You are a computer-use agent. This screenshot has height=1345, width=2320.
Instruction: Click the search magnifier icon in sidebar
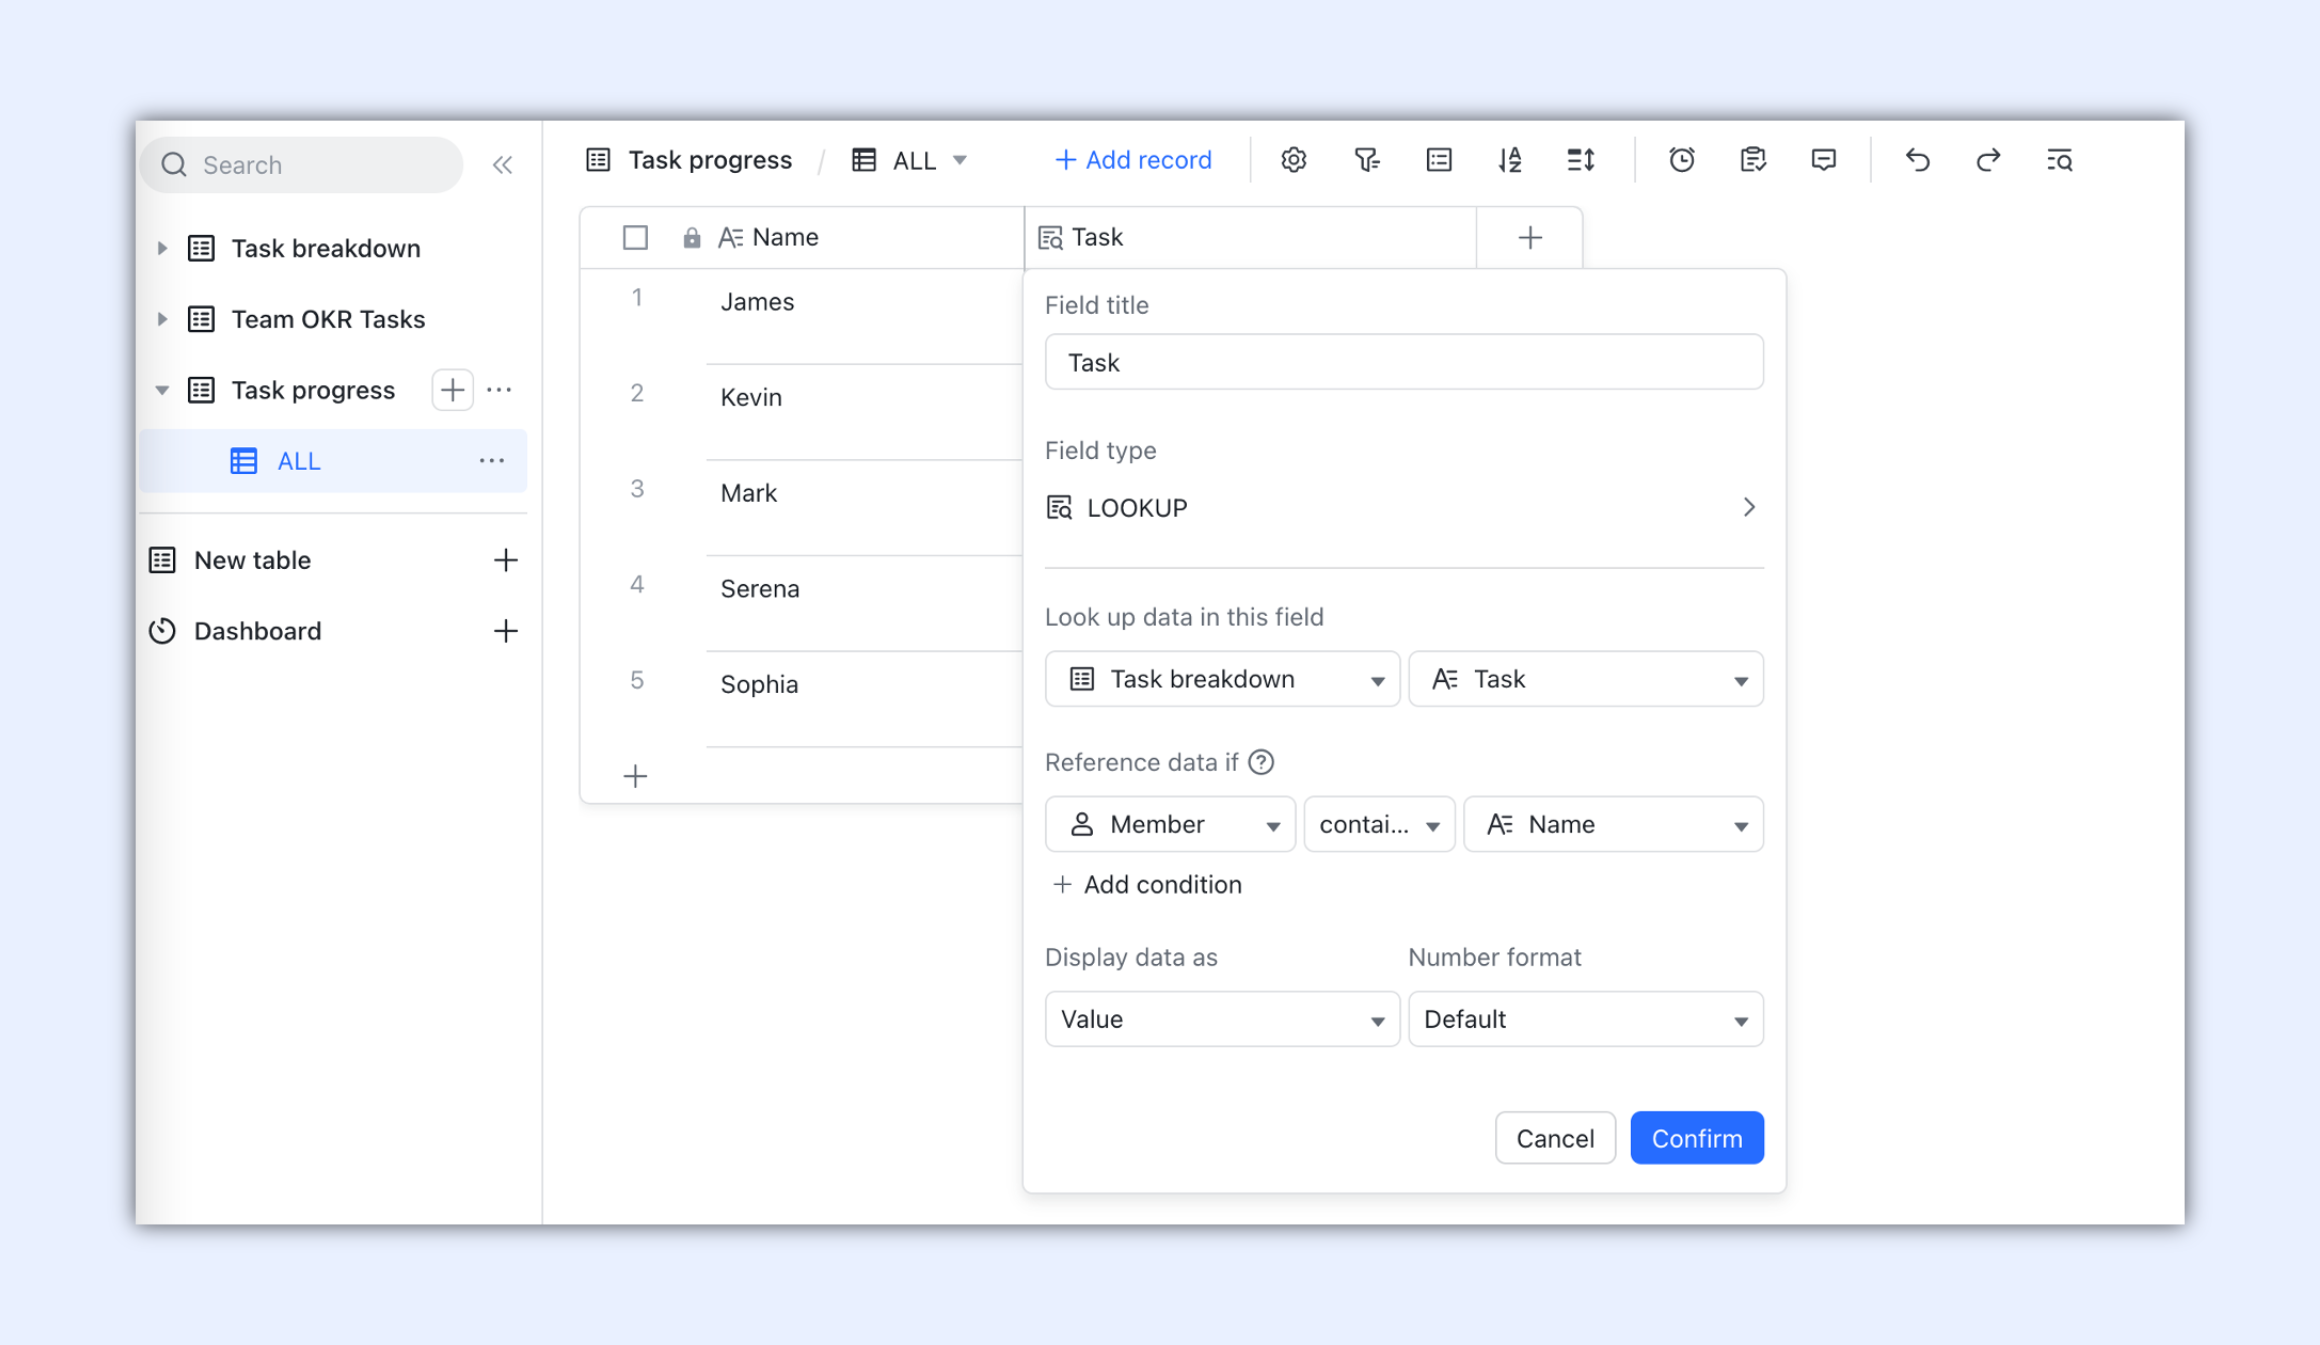click(x=174, y=164)
